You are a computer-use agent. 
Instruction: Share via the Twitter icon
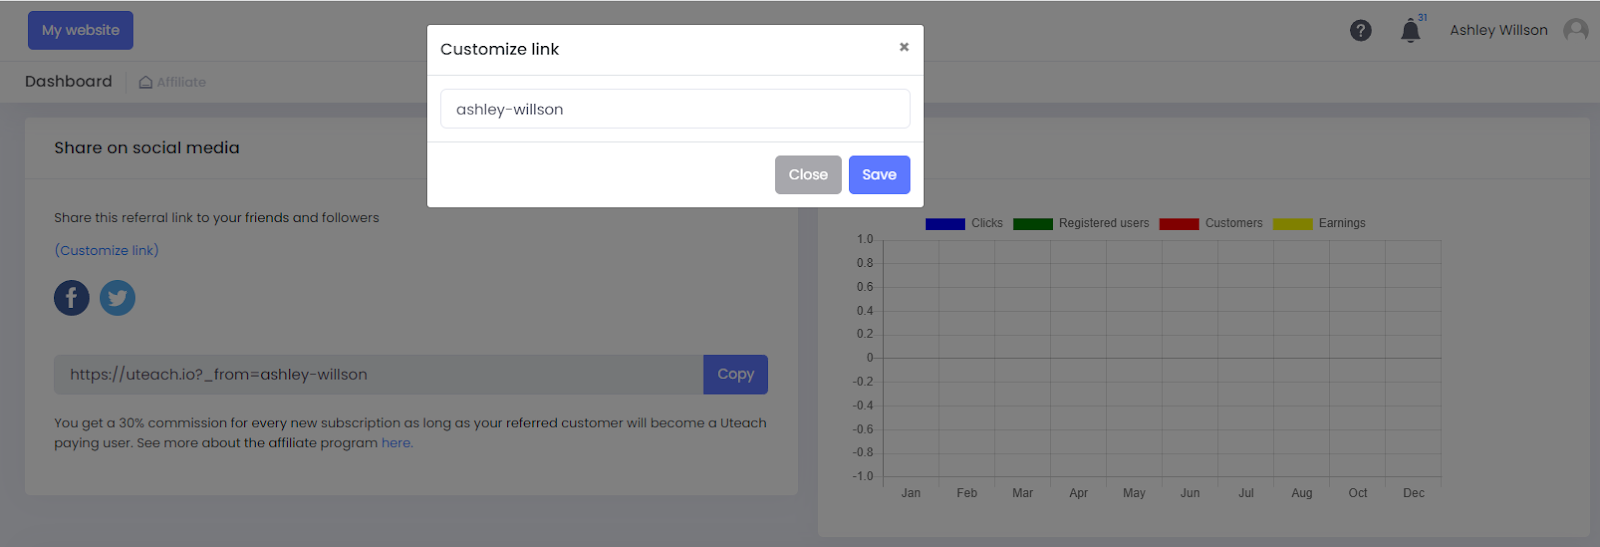(x=118, y=298)
